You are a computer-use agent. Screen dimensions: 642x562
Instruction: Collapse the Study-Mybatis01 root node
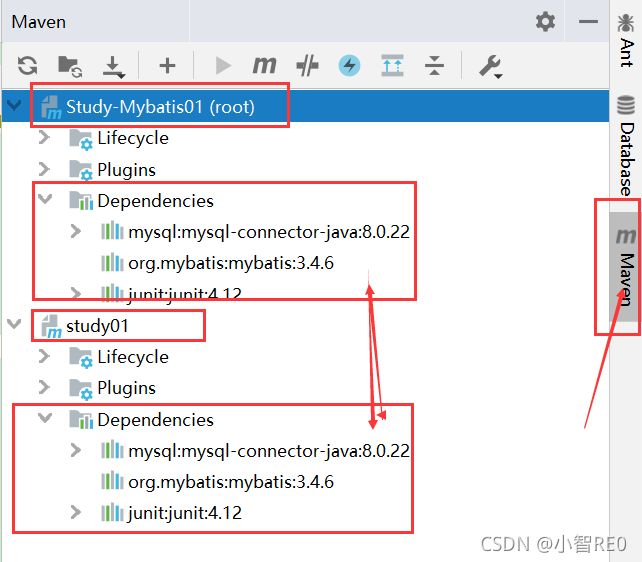pos(14,106)
